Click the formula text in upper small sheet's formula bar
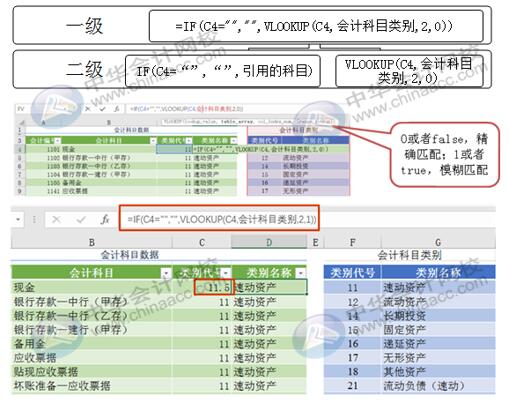 point(187,109)
